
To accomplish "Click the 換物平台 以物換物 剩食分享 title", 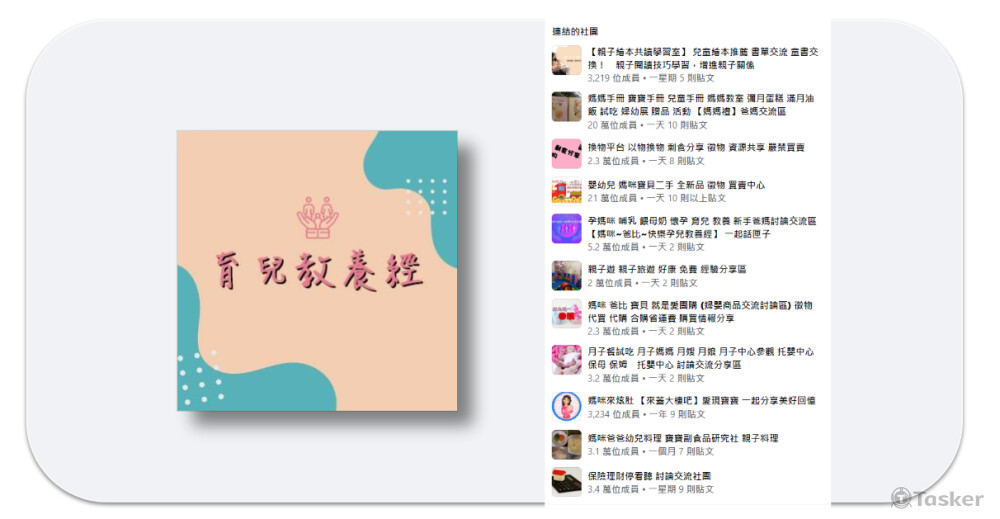I will point(696,147).
